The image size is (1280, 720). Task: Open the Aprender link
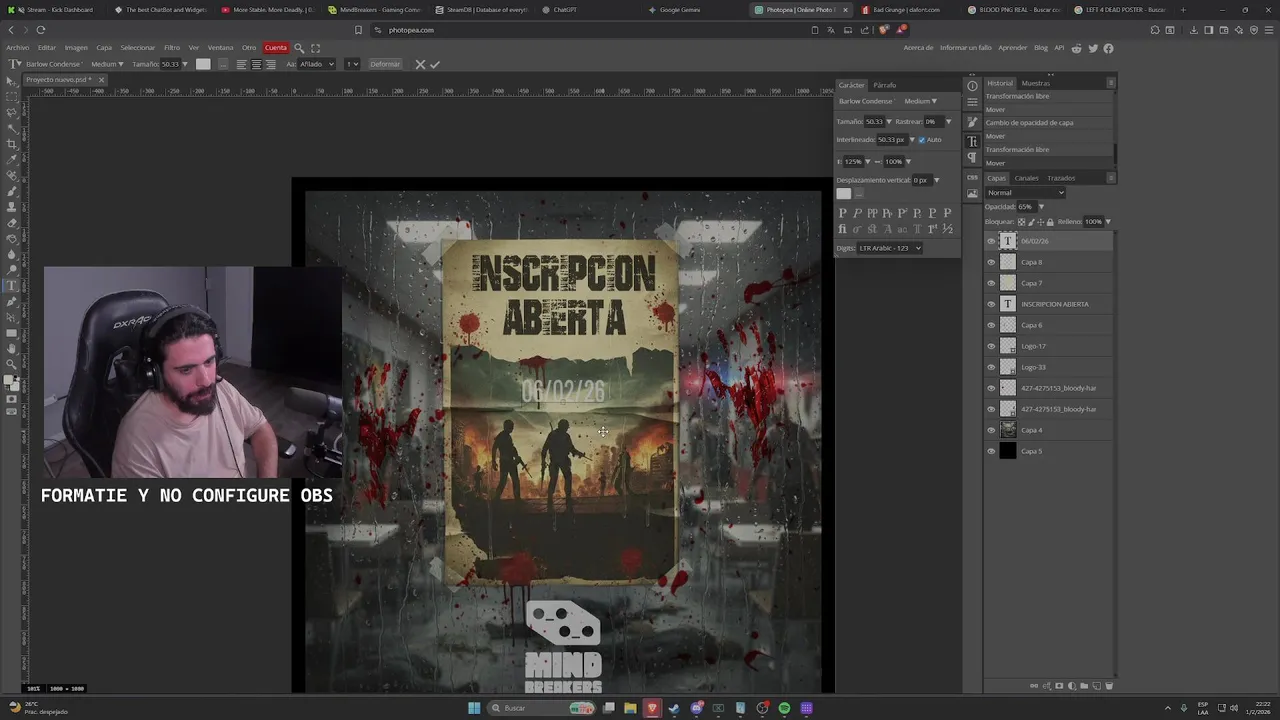tap(1012, 48)
